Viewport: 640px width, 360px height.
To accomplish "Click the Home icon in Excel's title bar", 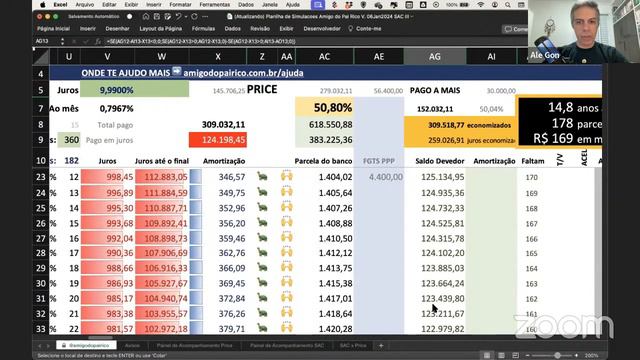I will [x=146, y=17].
